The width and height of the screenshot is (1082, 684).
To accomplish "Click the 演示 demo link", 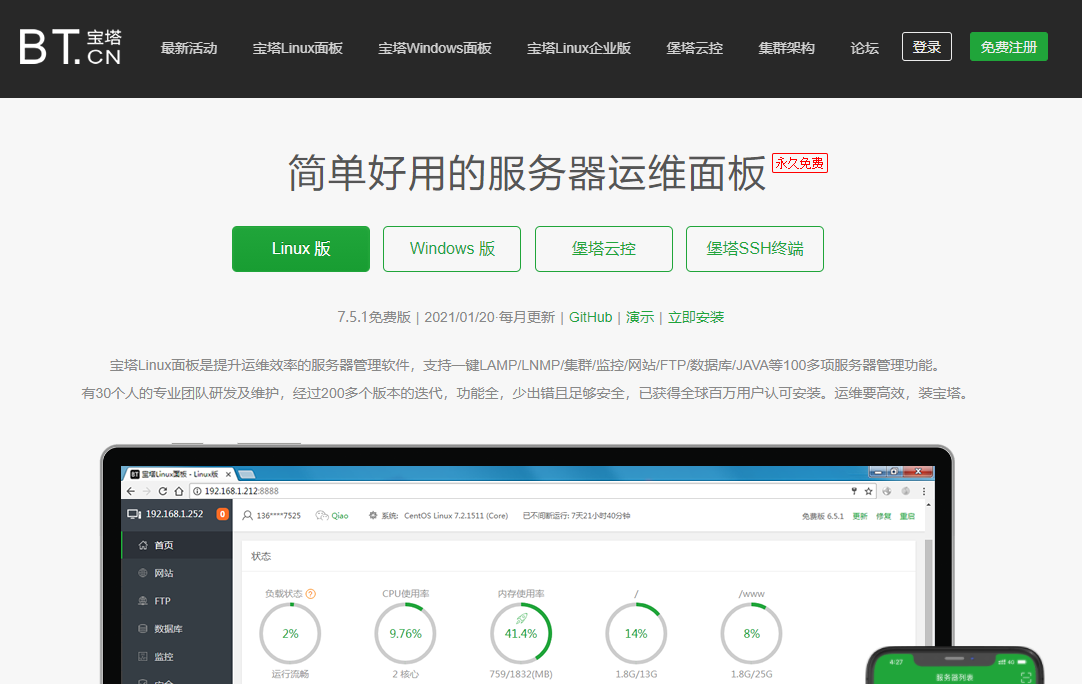I will coord(640,317).
